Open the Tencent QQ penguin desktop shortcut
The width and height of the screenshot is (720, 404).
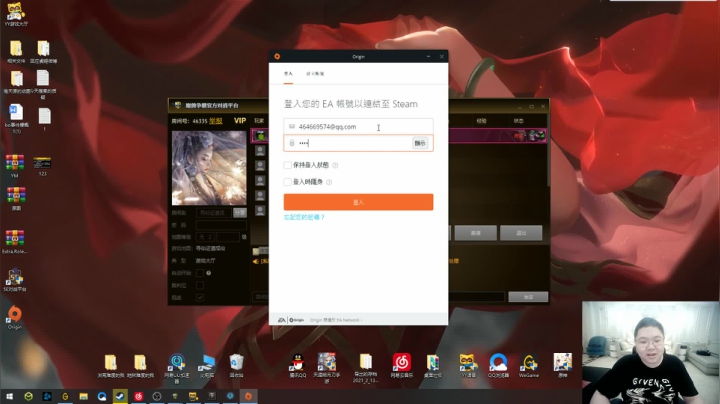coord(298,366)
